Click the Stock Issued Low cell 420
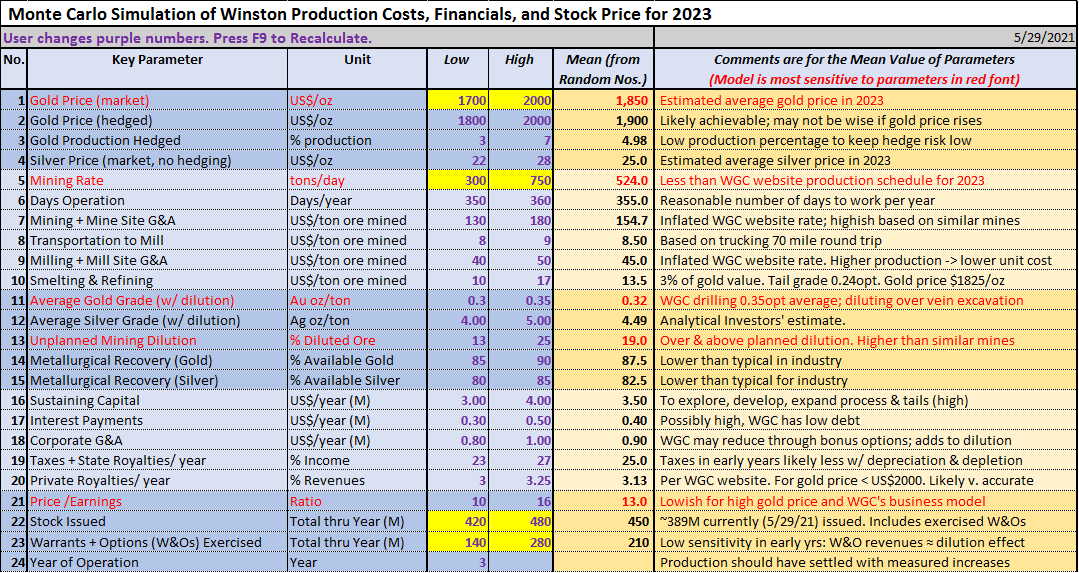This screenshot has height=573, width=1079. pyautogui.click(x=458, y=522)
